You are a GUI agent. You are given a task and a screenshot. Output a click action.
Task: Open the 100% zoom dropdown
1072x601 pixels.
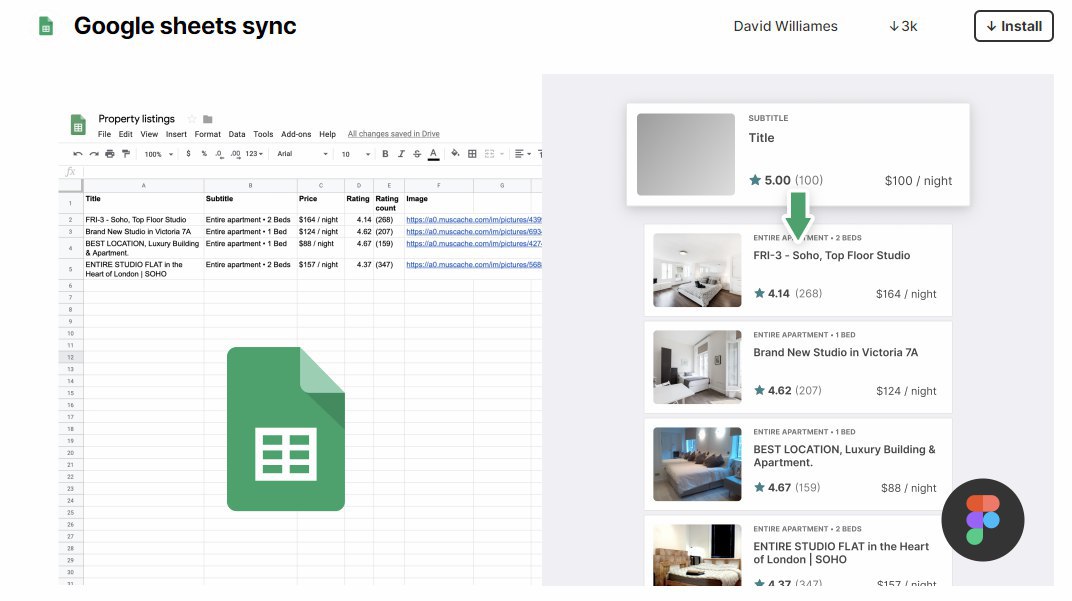click(x=159, y=154)
